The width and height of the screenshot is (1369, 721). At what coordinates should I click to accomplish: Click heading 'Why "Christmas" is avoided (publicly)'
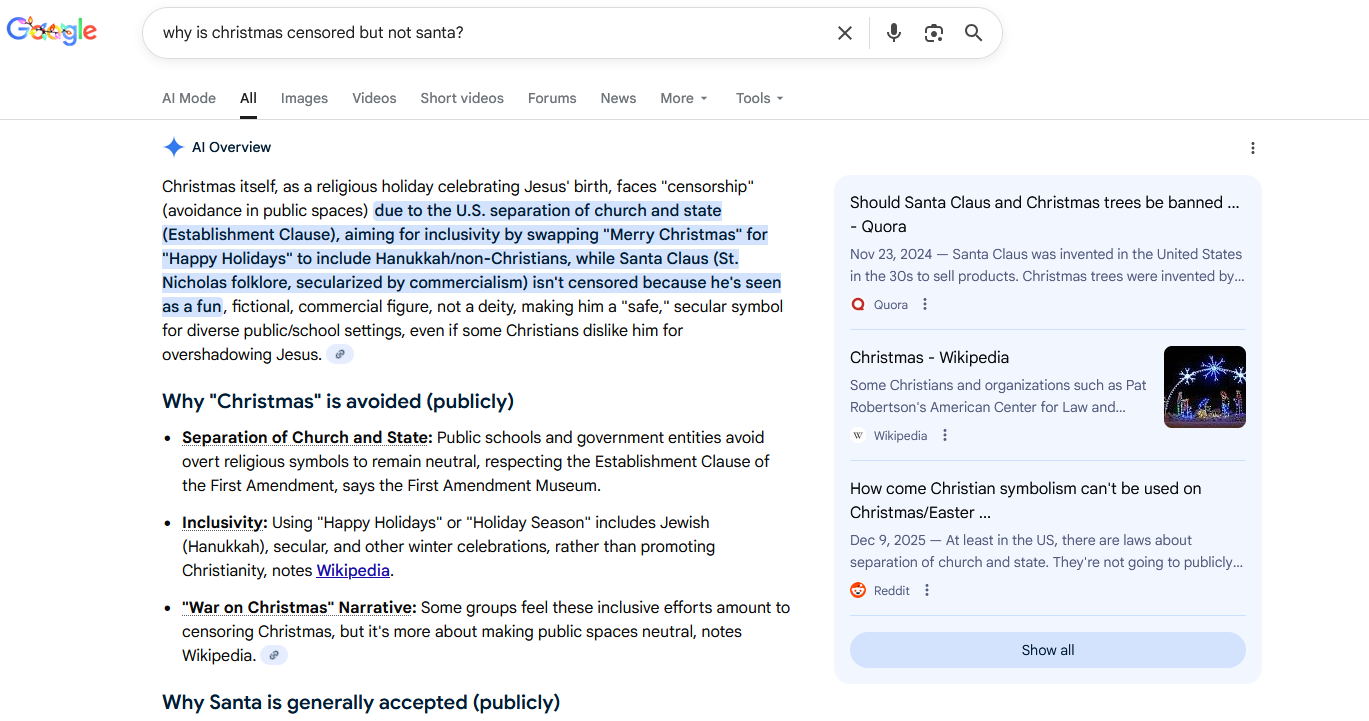[338, 402]
